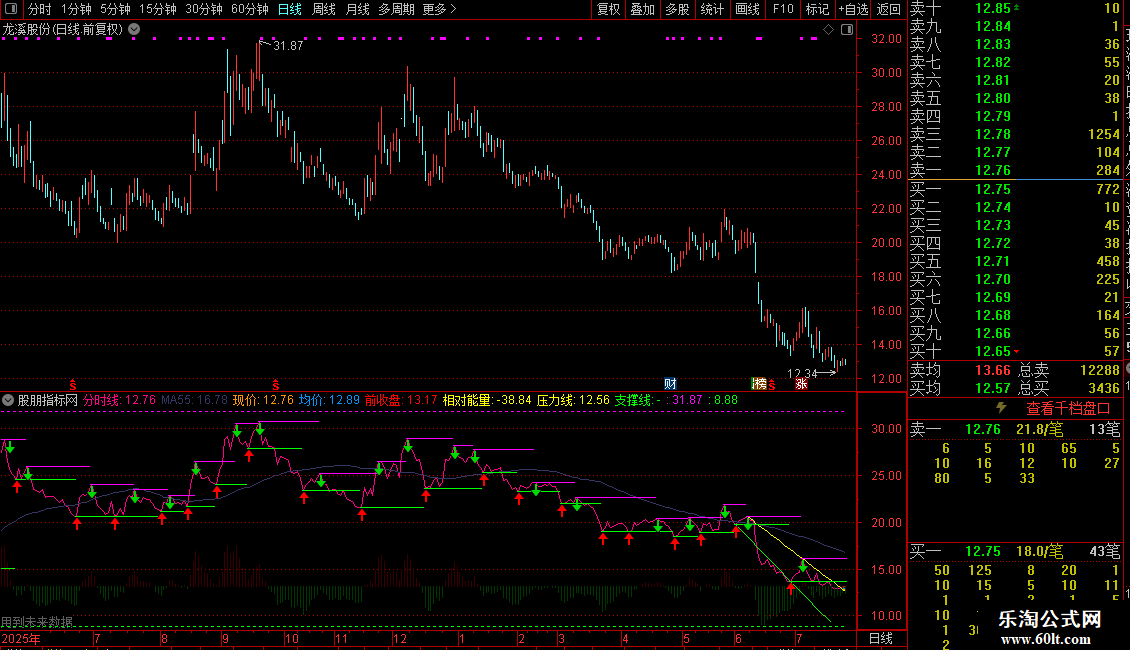Click the 股朋指标网 indicator name
Image resolution: width=1130 pixels, height=650 pixels.
click(48, 400)
